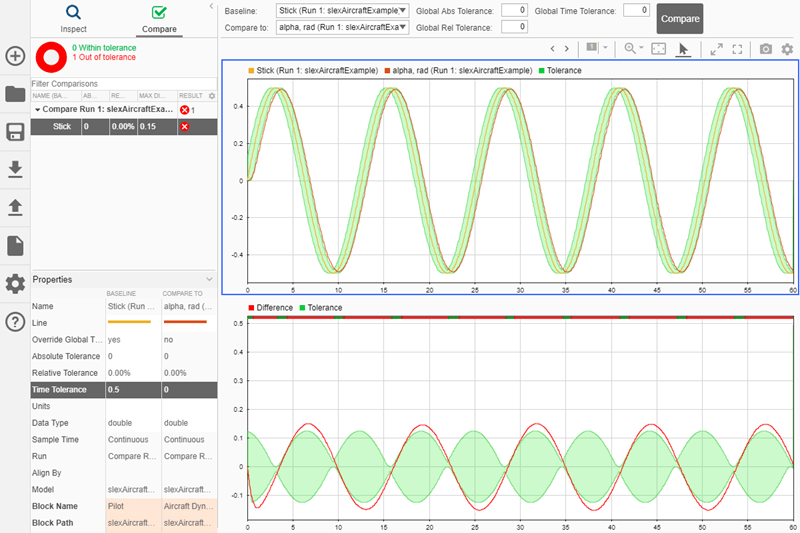
Task: Open a saved session via folder icon
Action: 15,95
